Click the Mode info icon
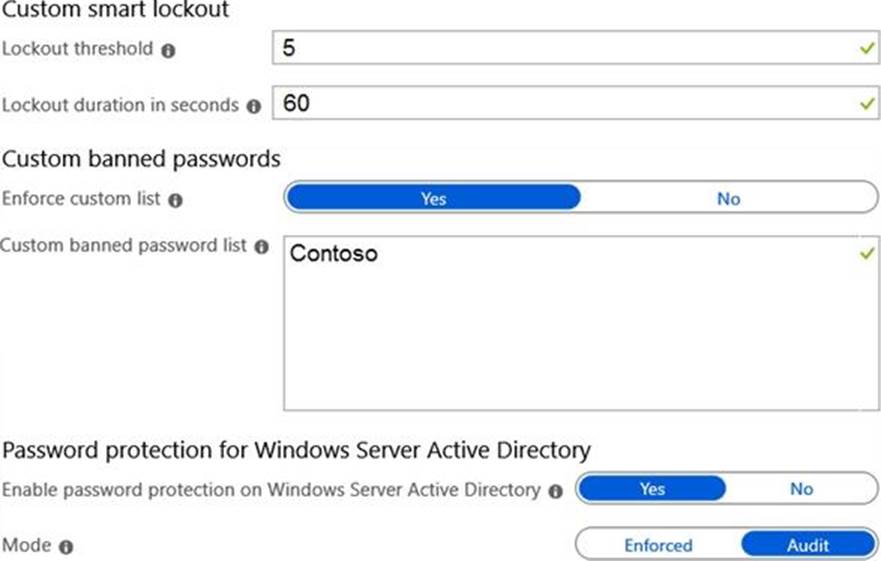The image size is (881, 561). point(66,547)
